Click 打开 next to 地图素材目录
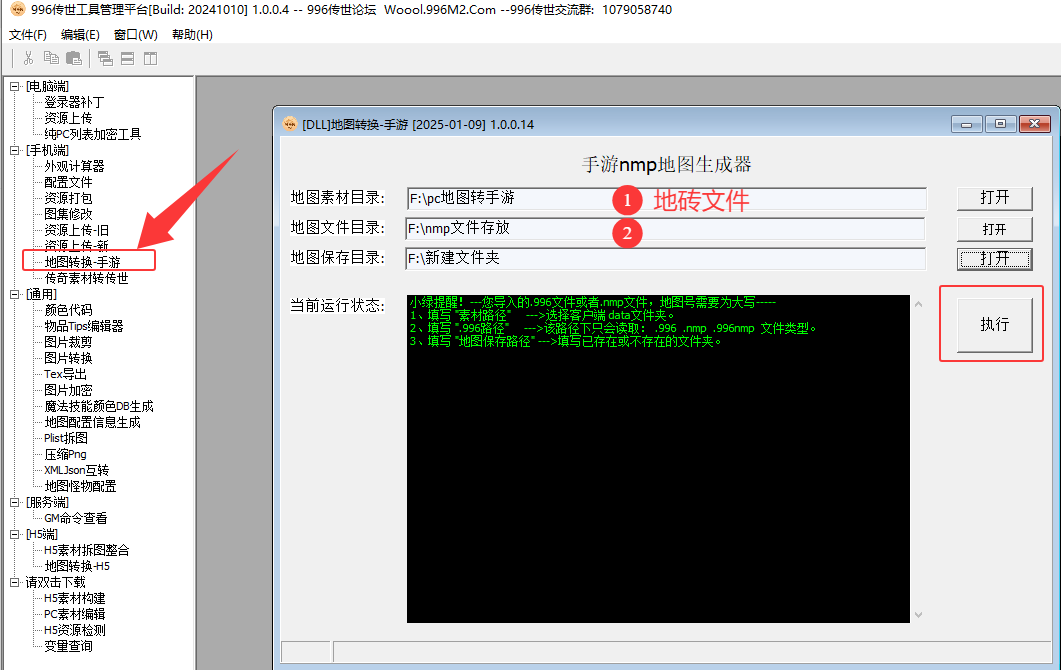1061x670 pixels. (994, 198)
